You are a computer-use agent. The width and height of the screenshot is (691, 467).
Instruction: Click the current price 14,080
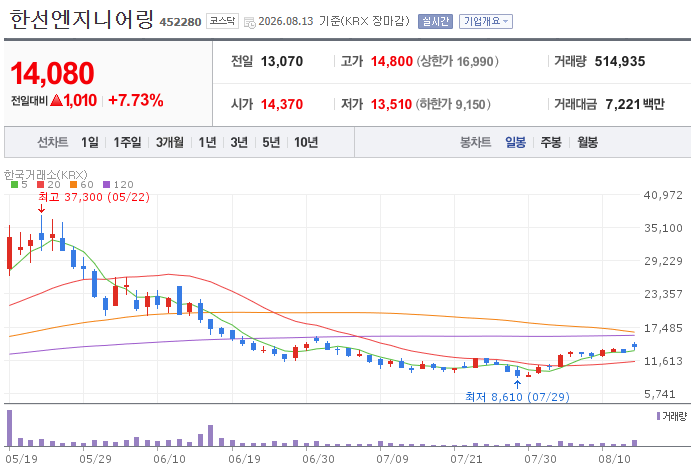click(52, 73)
